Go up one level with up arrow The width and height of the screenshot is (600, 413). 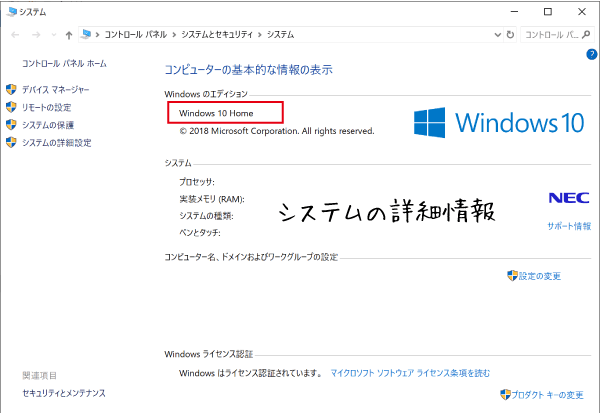click(69, 35)
